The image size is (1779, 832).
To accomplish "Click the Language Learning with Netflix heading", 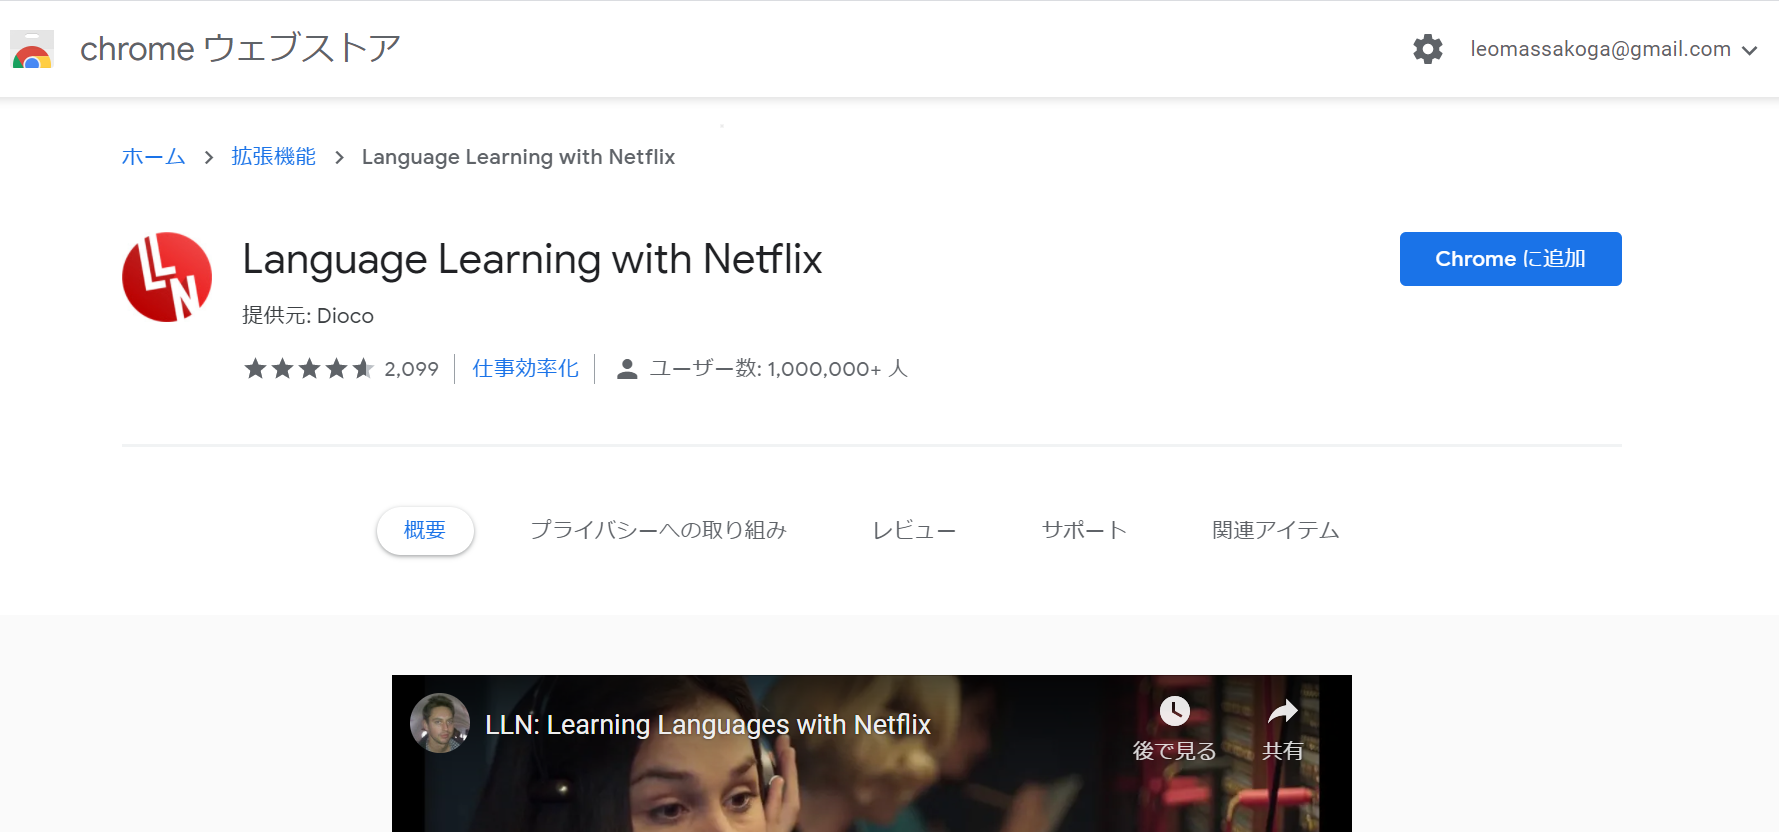I will 532,259.
